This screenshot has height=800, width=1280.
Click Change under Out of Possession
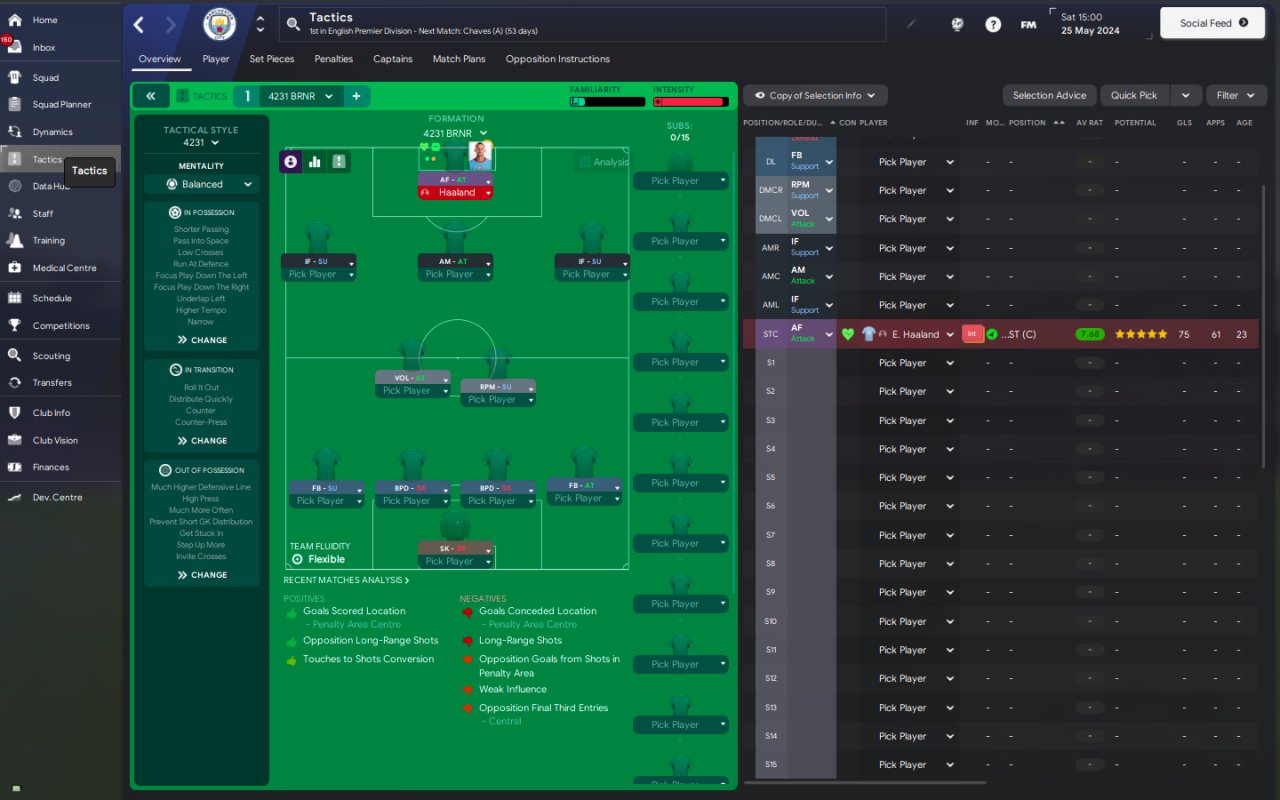[202, 575]
